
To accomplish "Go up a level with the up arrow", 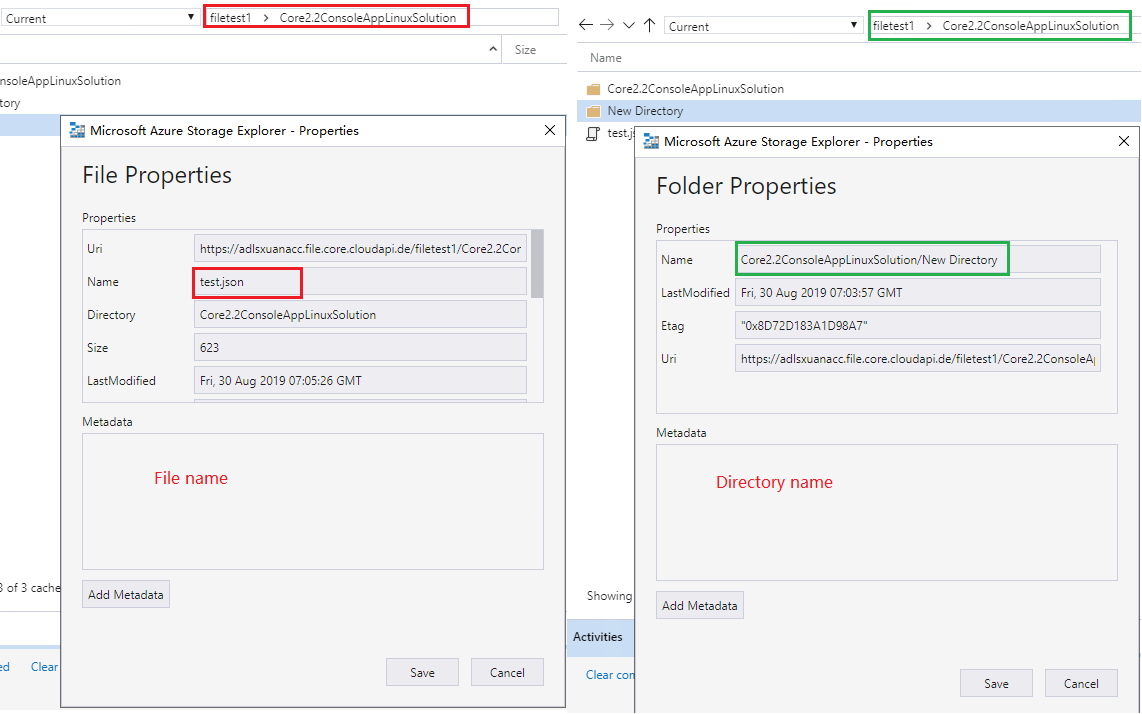I will 650,23.
